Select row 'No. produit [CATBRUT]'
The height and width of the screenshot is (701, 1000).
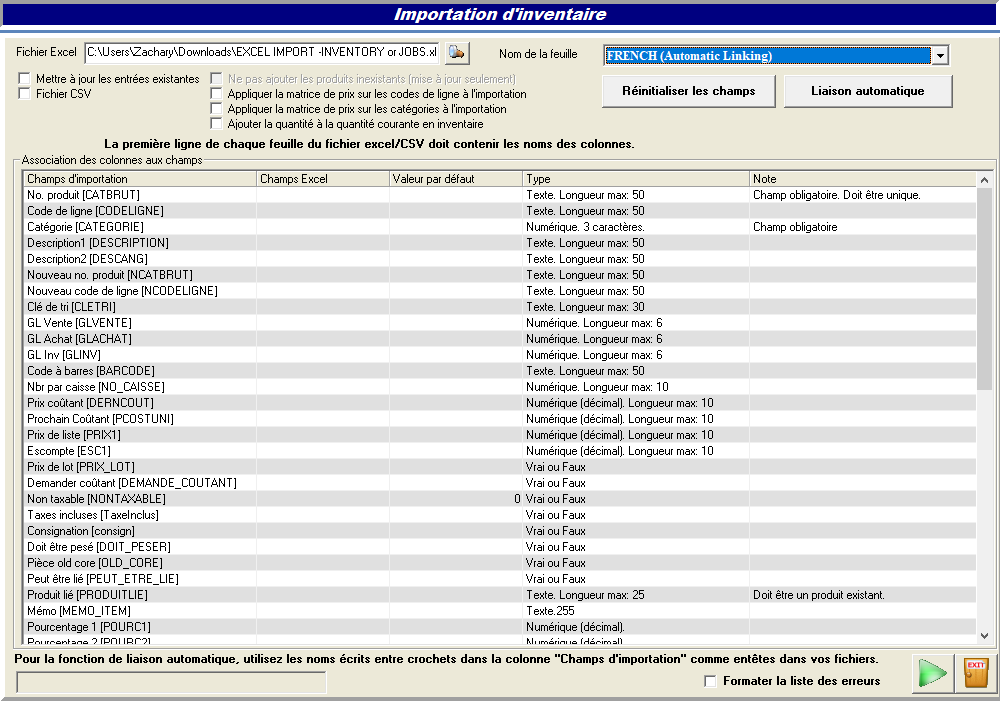(499, 195)
